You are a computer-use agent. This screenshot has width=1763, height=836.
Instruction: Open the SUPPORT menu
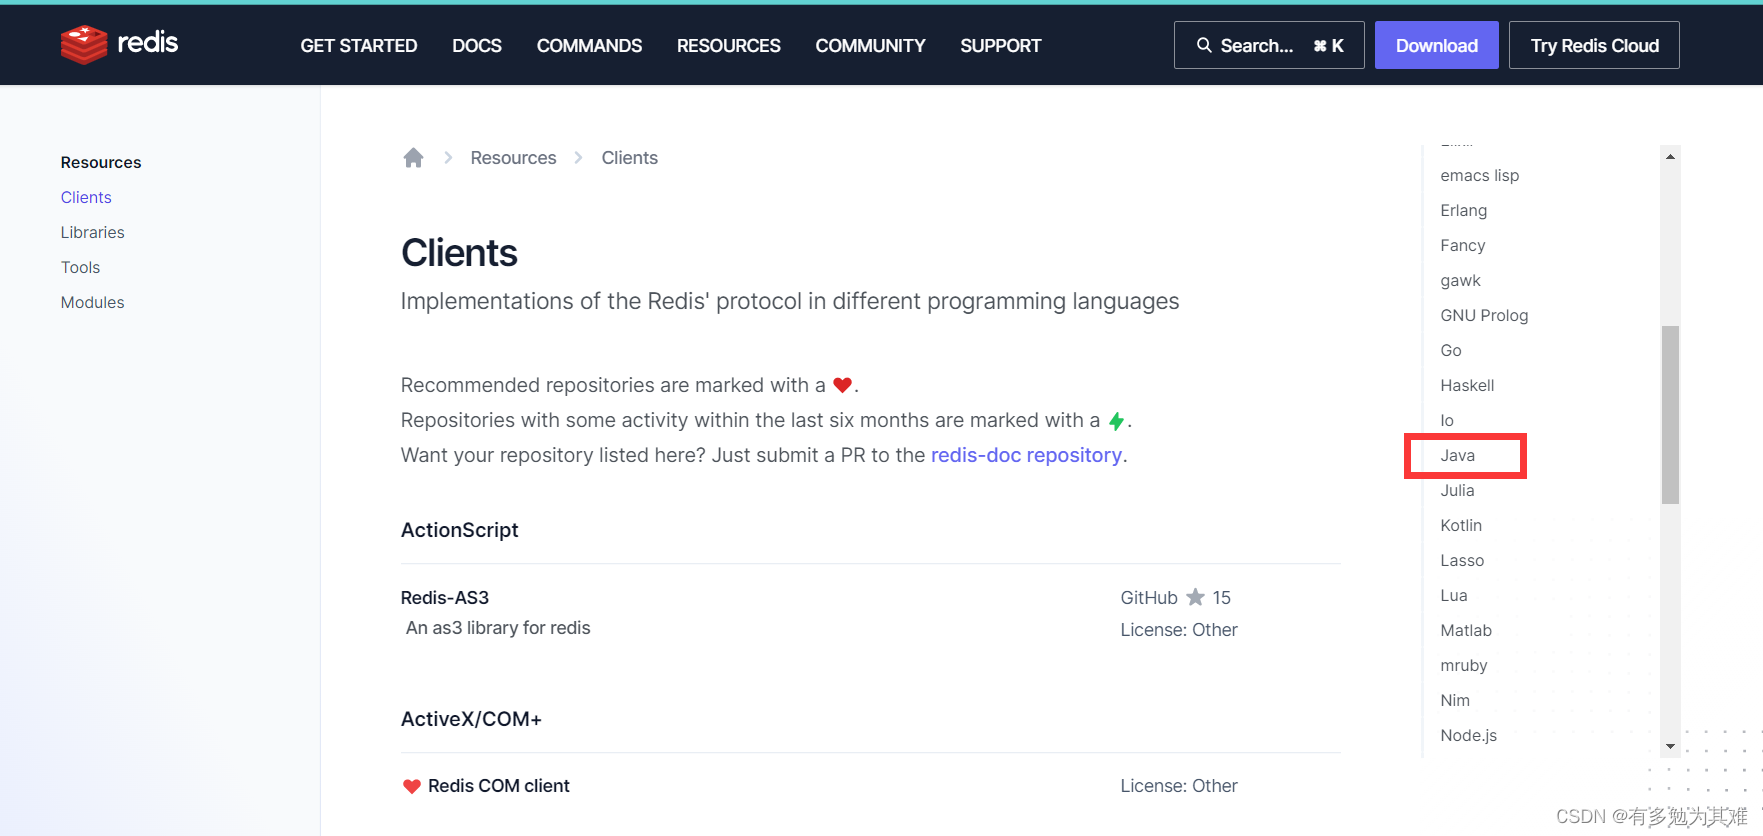pos(1001,46)
